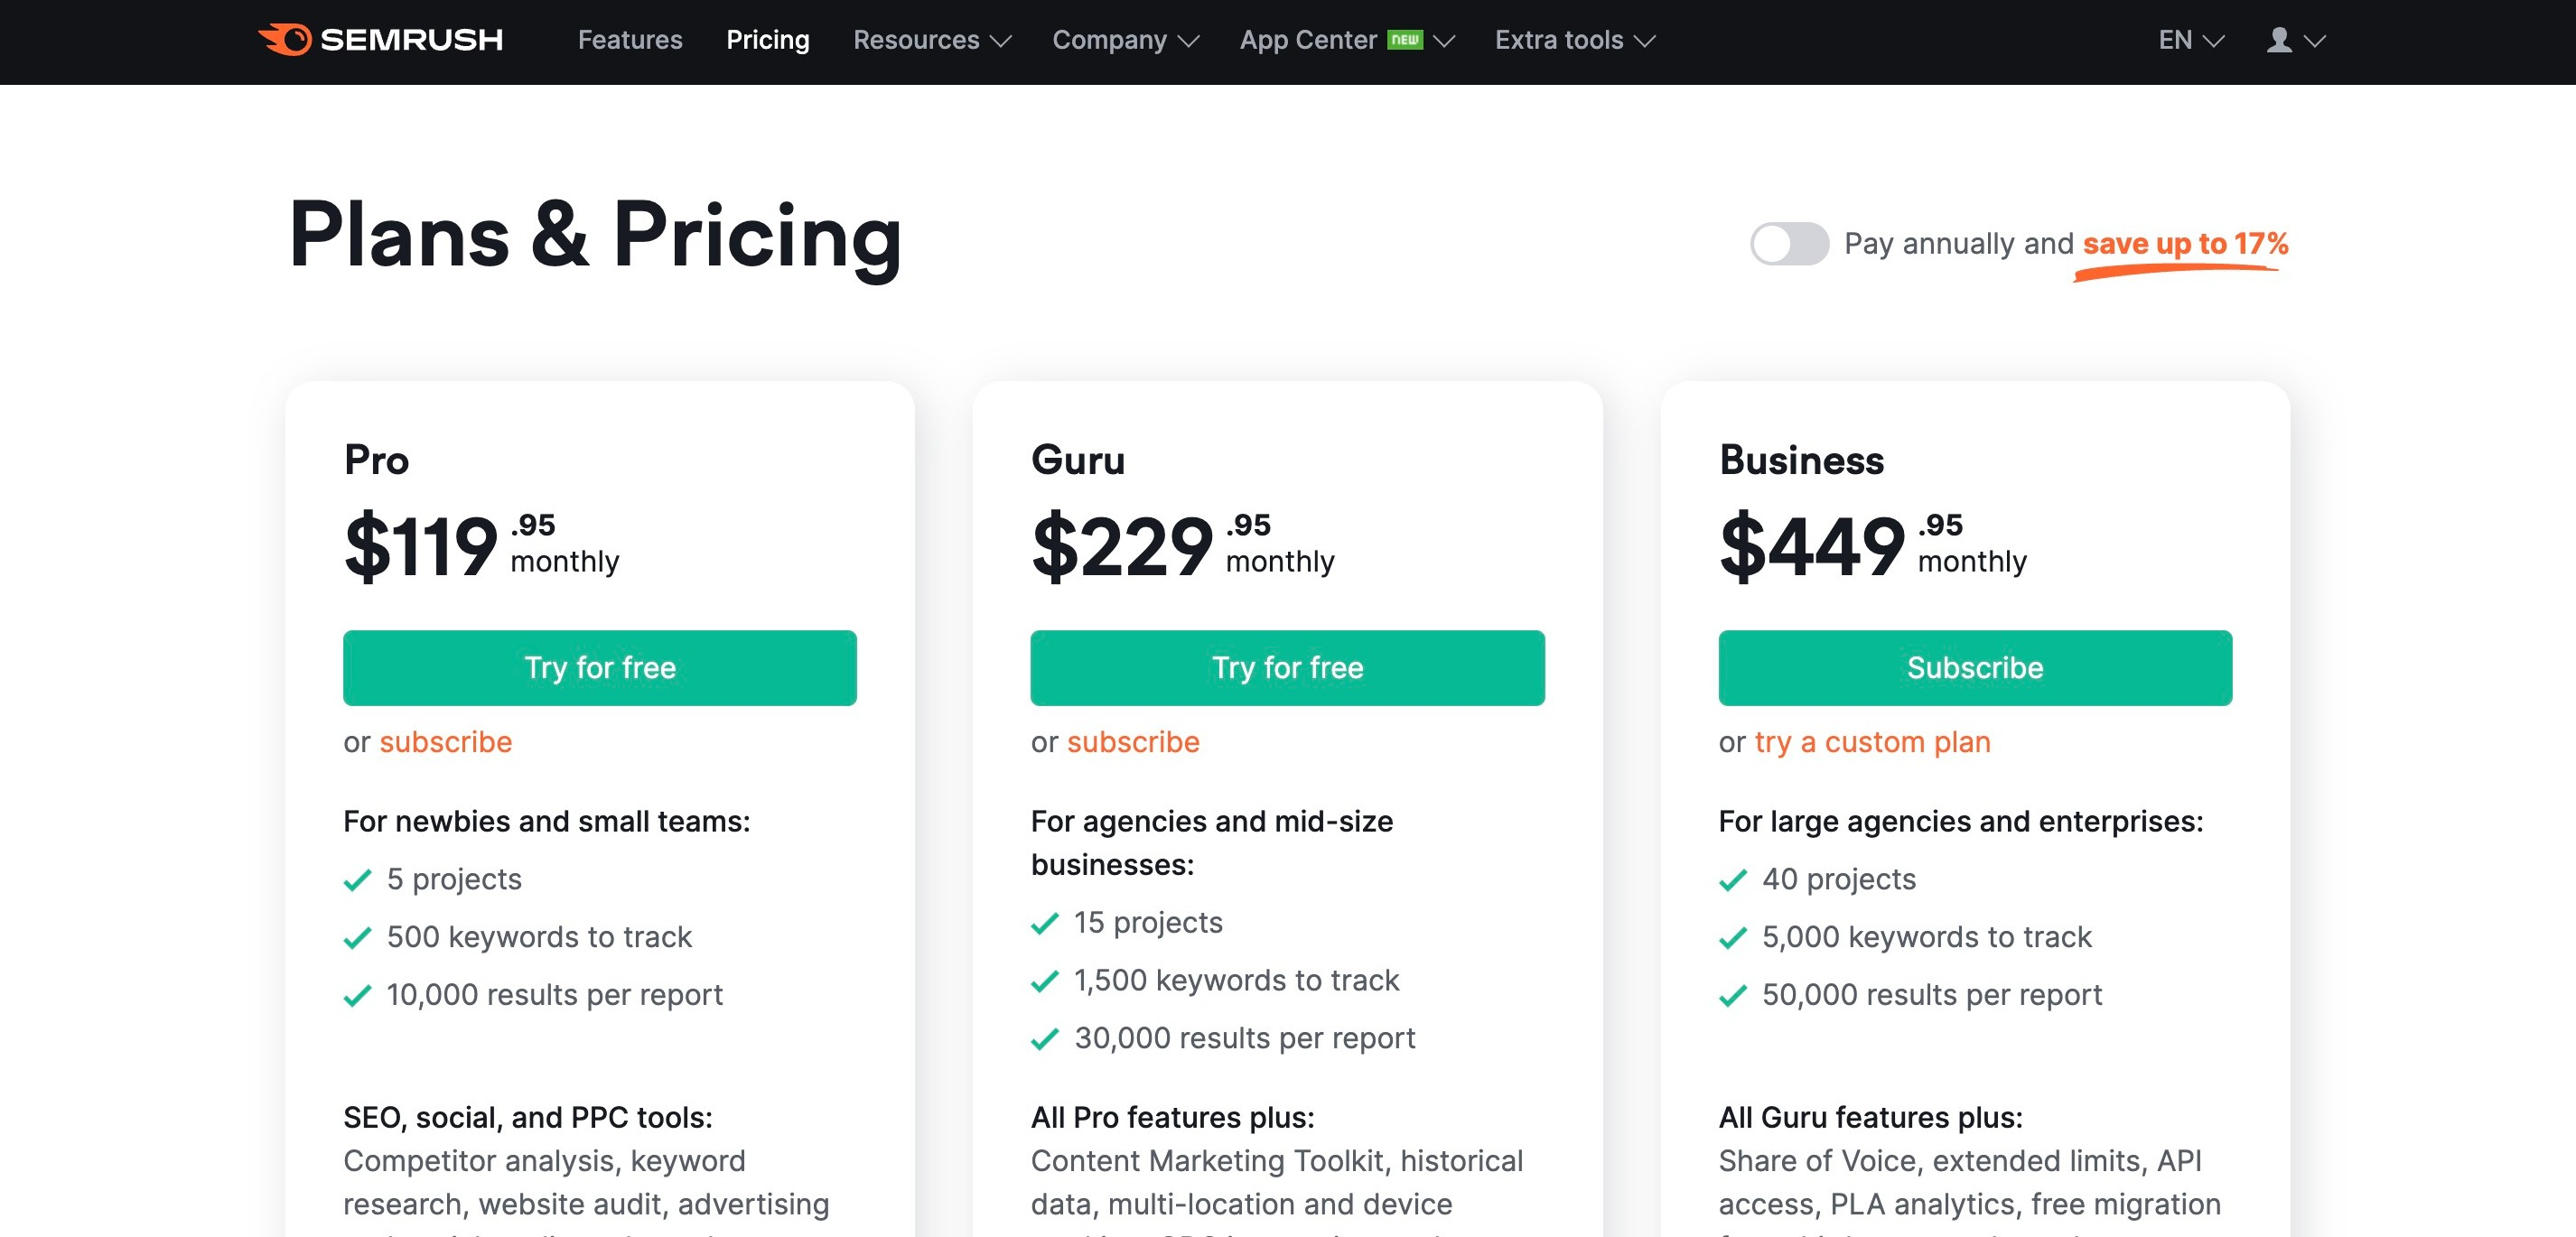Click 'For large agencies and enterprises:' text
The image size is (2576, 1237).
click(1961, 821)
